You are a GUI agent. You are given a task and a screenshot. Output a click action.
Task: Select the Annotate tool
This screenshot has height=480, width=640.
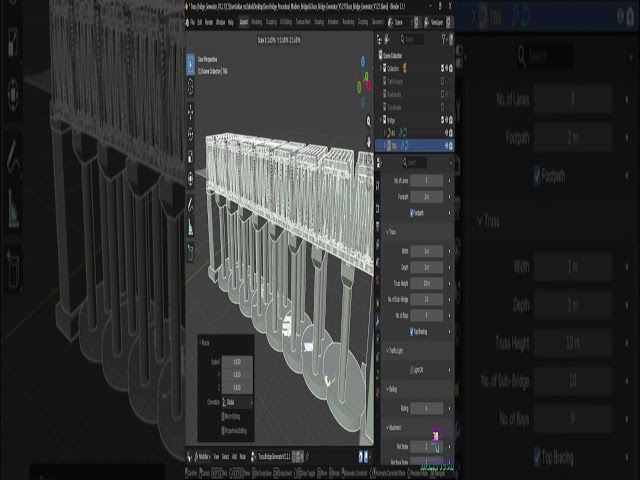(x=190, y=204)
